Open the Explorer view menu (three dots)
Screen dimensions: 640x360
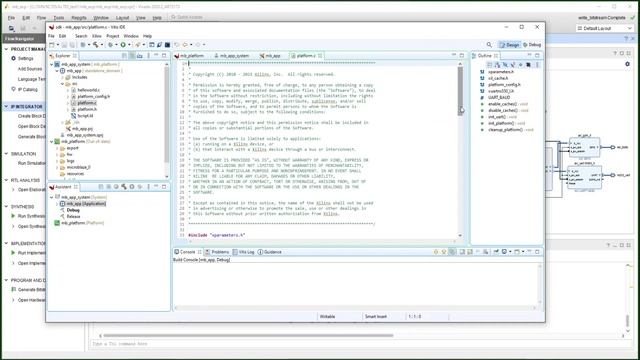pyautogui.click(x=149, y=56)
